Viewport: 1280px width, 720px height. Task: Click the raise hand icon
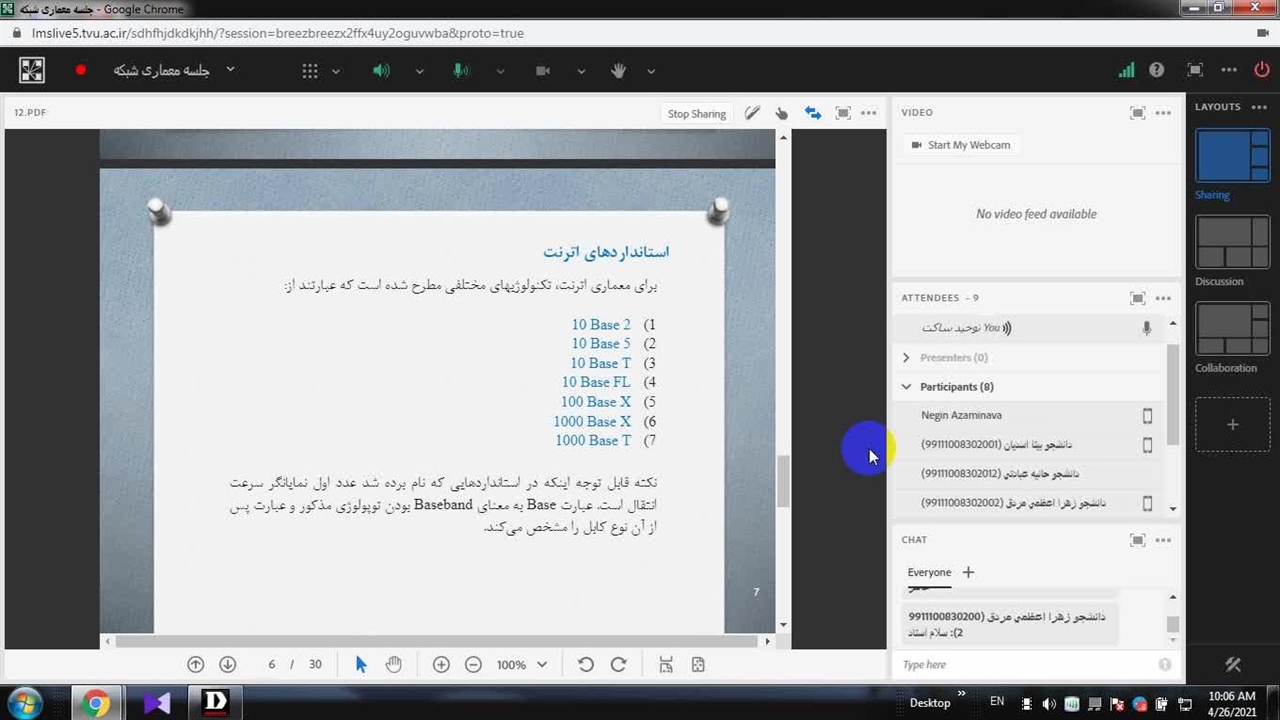pyautogui.click(x=618, y=70)
